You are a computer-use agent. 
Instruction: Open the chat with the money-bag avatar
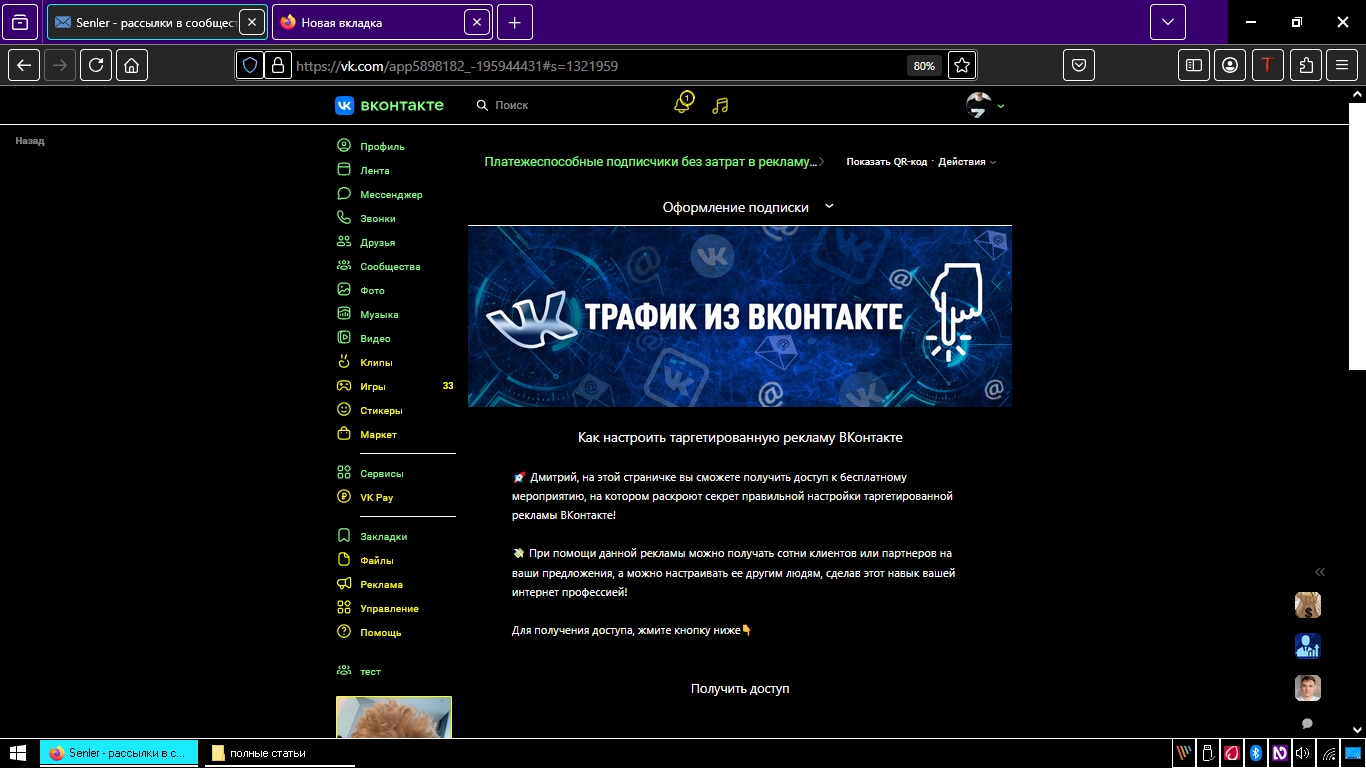coord(1308,605)
